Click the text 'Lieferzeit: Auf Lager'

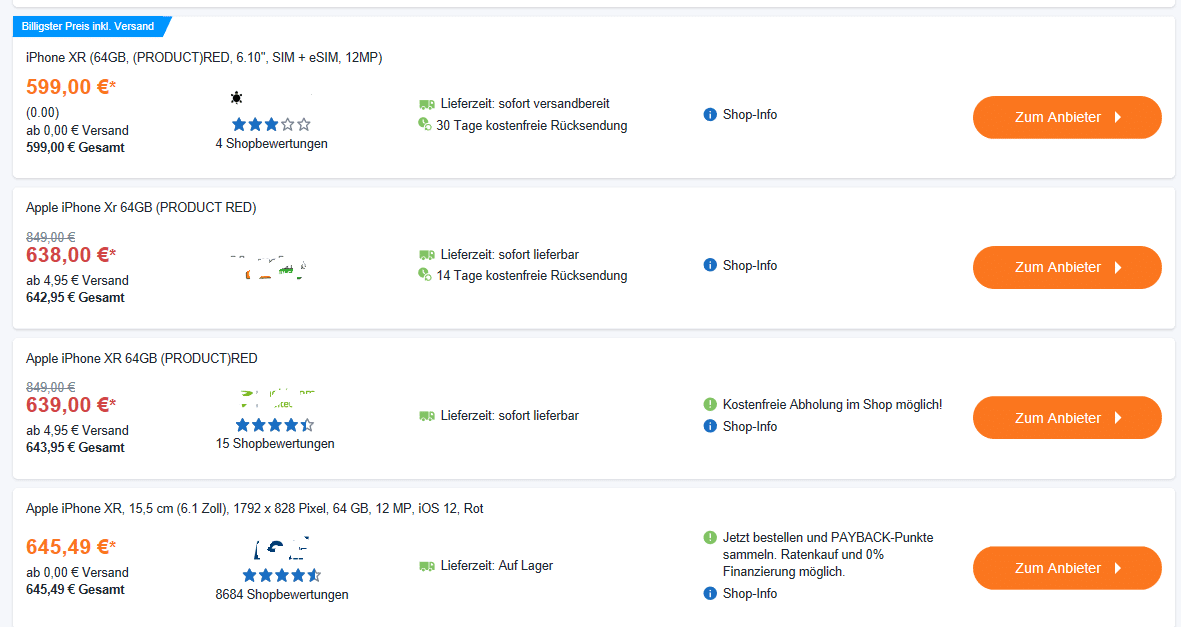click(496, 566)
